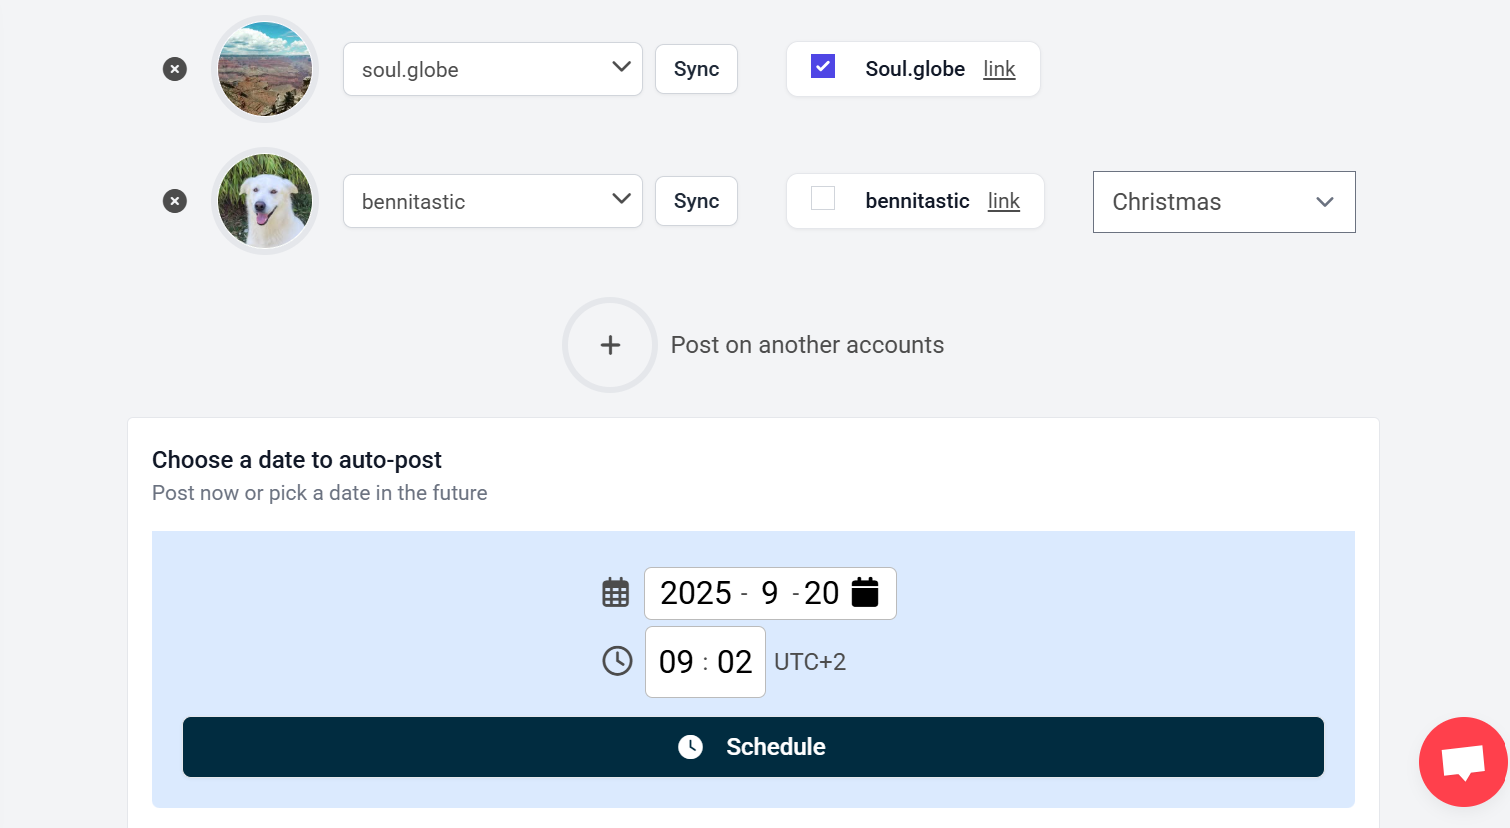
Task: Expand the bennitastic account dropdown
Action: [x=493, y=201]
